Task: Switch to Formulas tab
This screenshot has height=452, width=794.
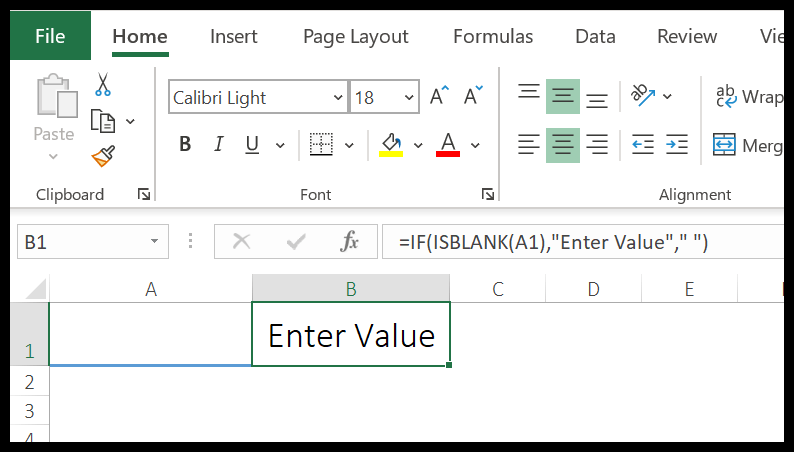Action: tap(493, 36)
